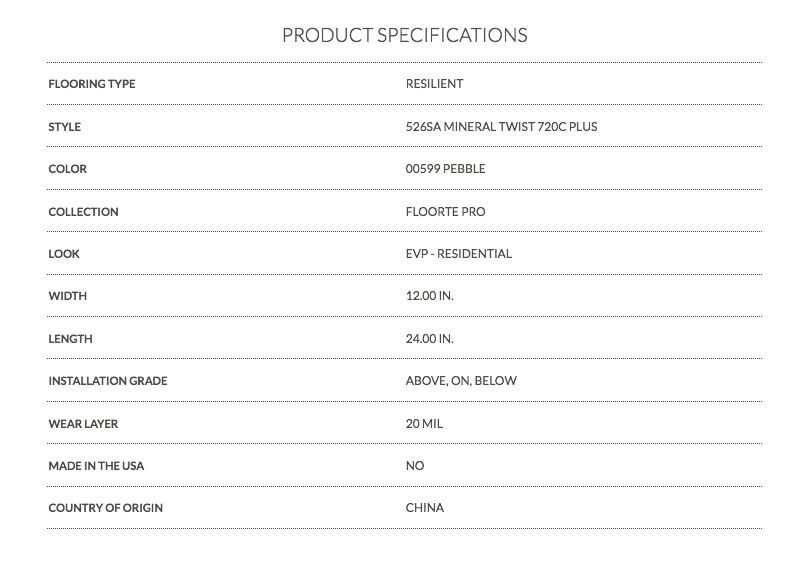This screenshot has height=575, width=801.
Task: Select the WIDTH label
Action: coord(67,296)
